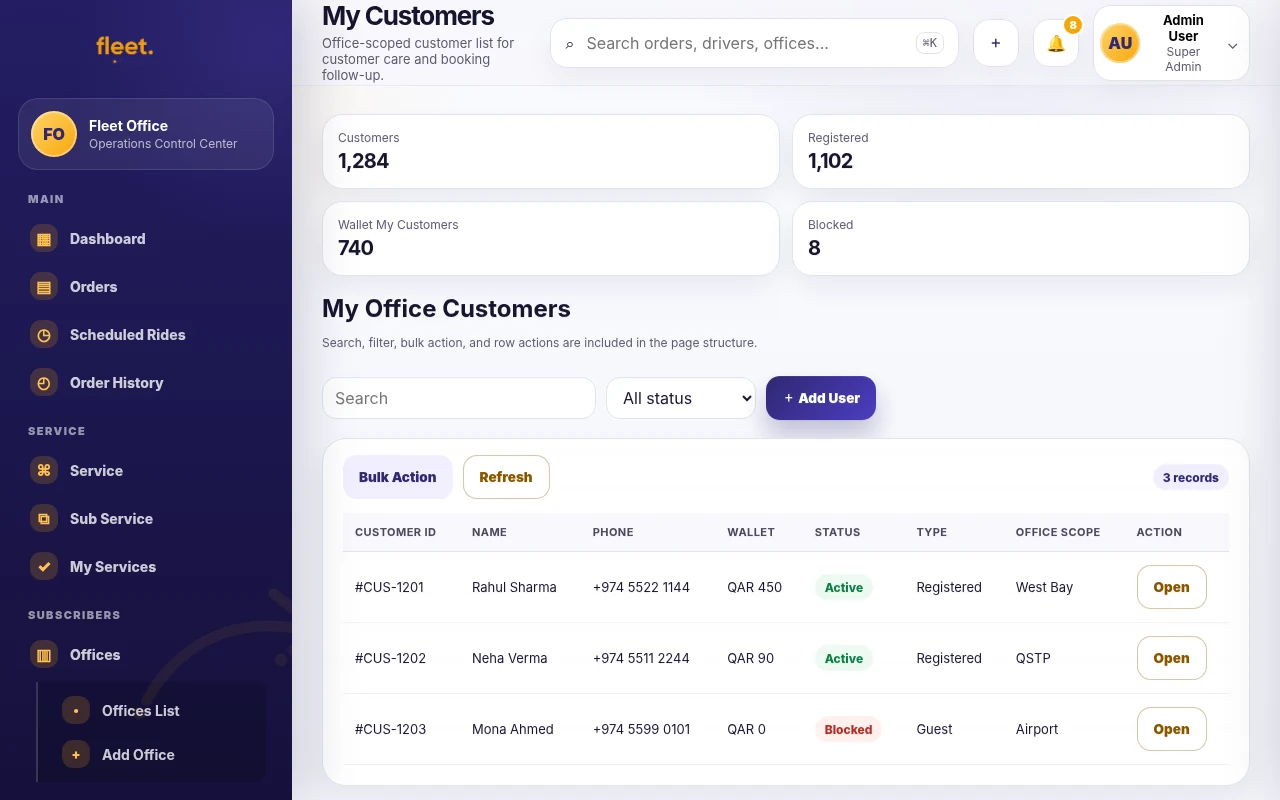Open Scheduled Rides menu item

click(146, 335)
